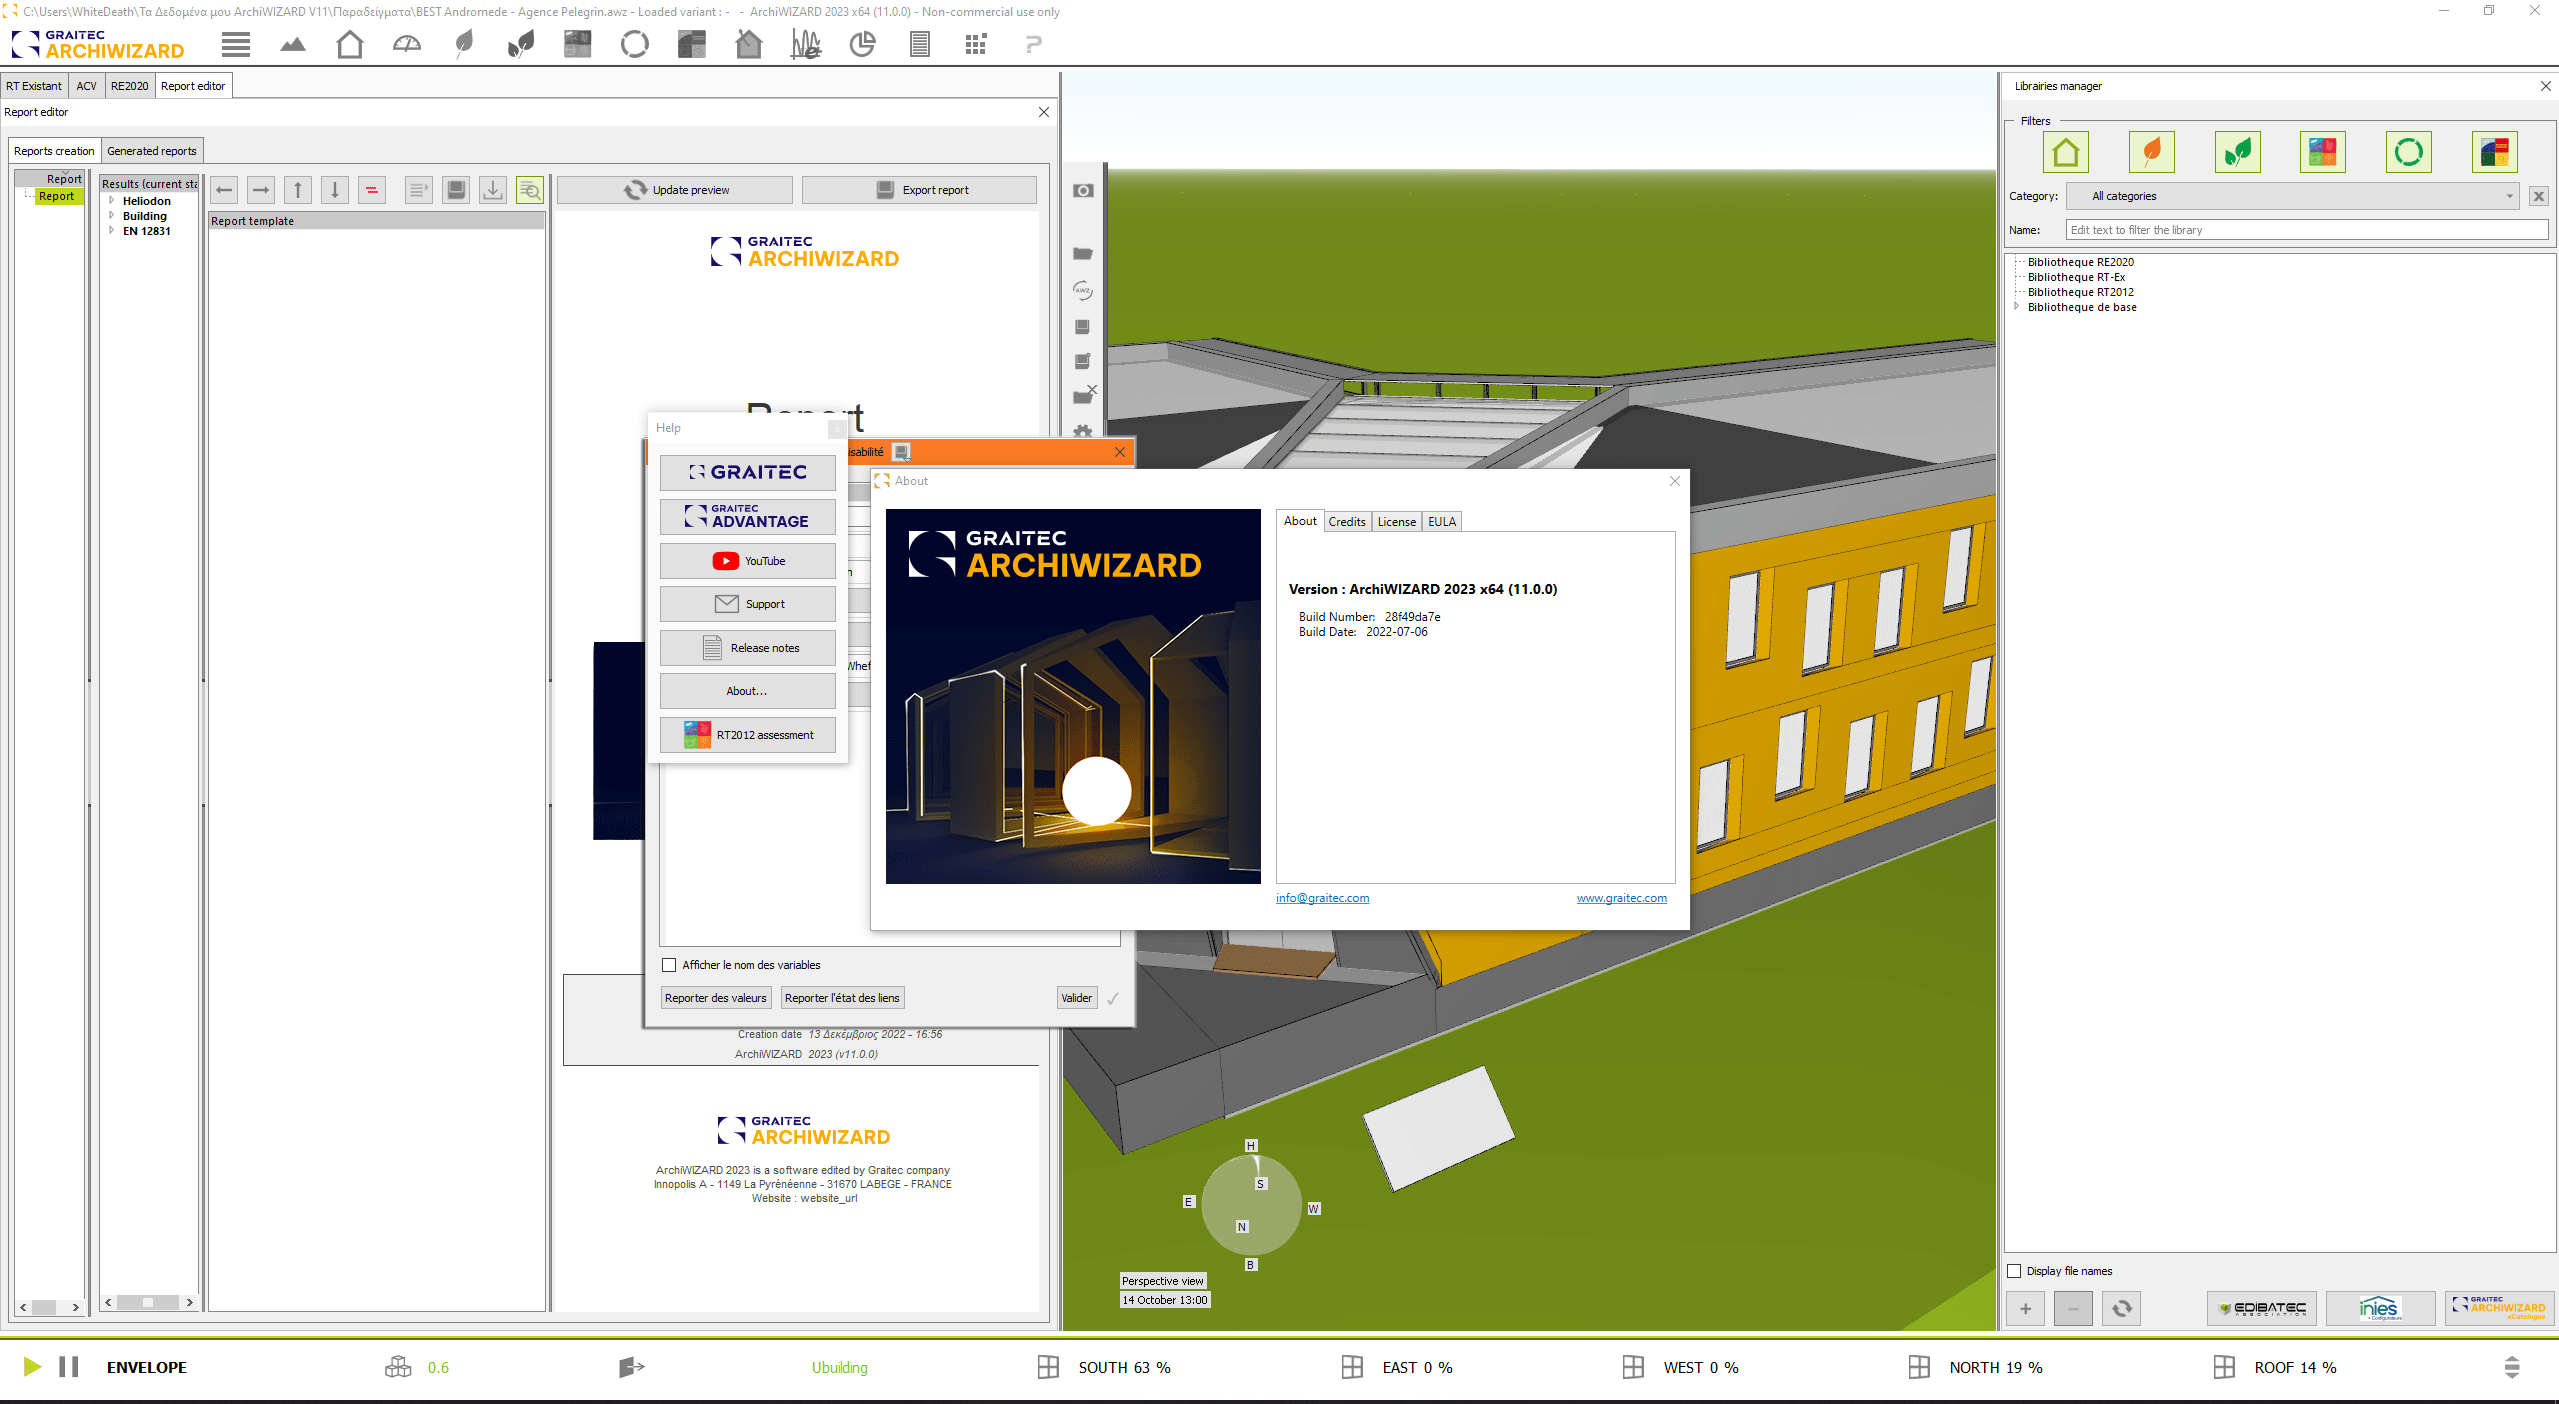2559x1404 pixels.
Task: Click Reporter les valeurs button
Action: (716, 996)
